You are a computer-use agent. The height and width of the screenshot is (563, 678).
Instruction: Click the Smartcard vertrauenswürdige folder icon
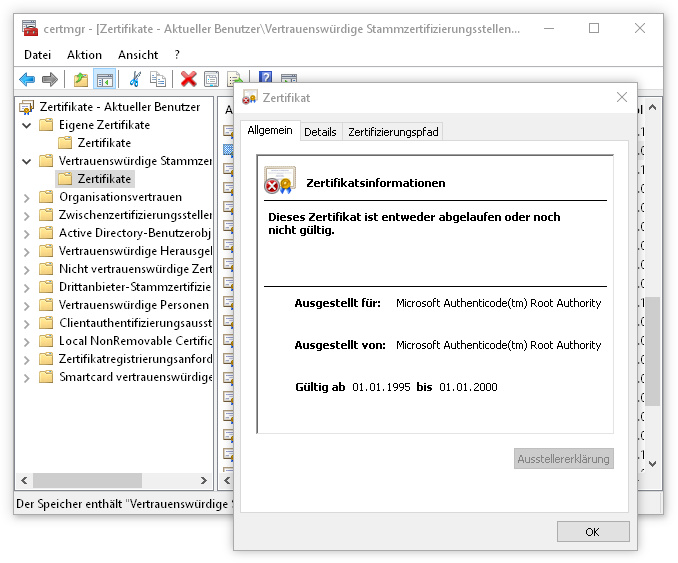pyautogui.click(x=46, y=377)
